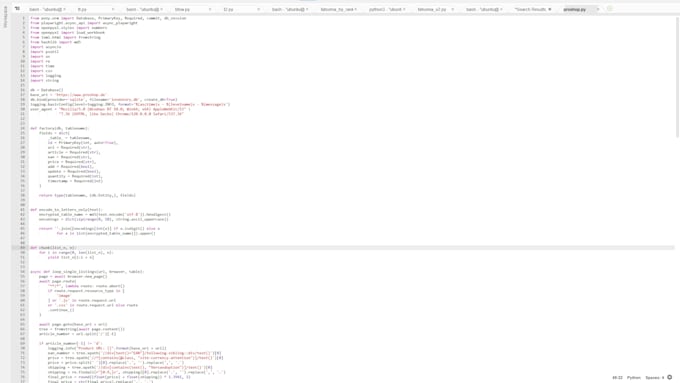Switch to the Search Results tab
Screen dimensions: 680x383
click(x=530, y=9)
